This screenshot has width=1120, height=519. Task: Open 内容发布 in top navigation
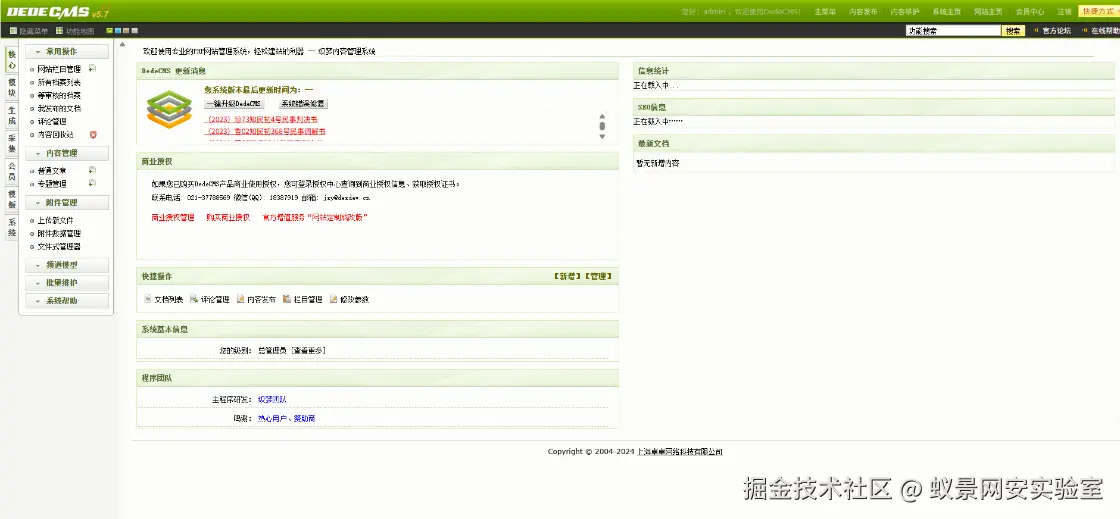point(863,11)
